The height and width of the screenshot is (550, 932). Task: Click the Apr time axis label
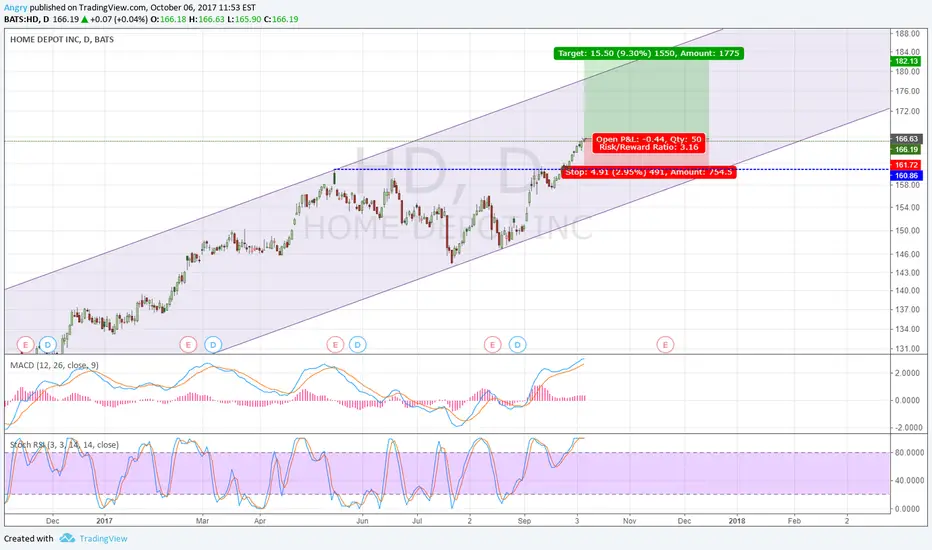pyautogui.click(x=260, y=521)
